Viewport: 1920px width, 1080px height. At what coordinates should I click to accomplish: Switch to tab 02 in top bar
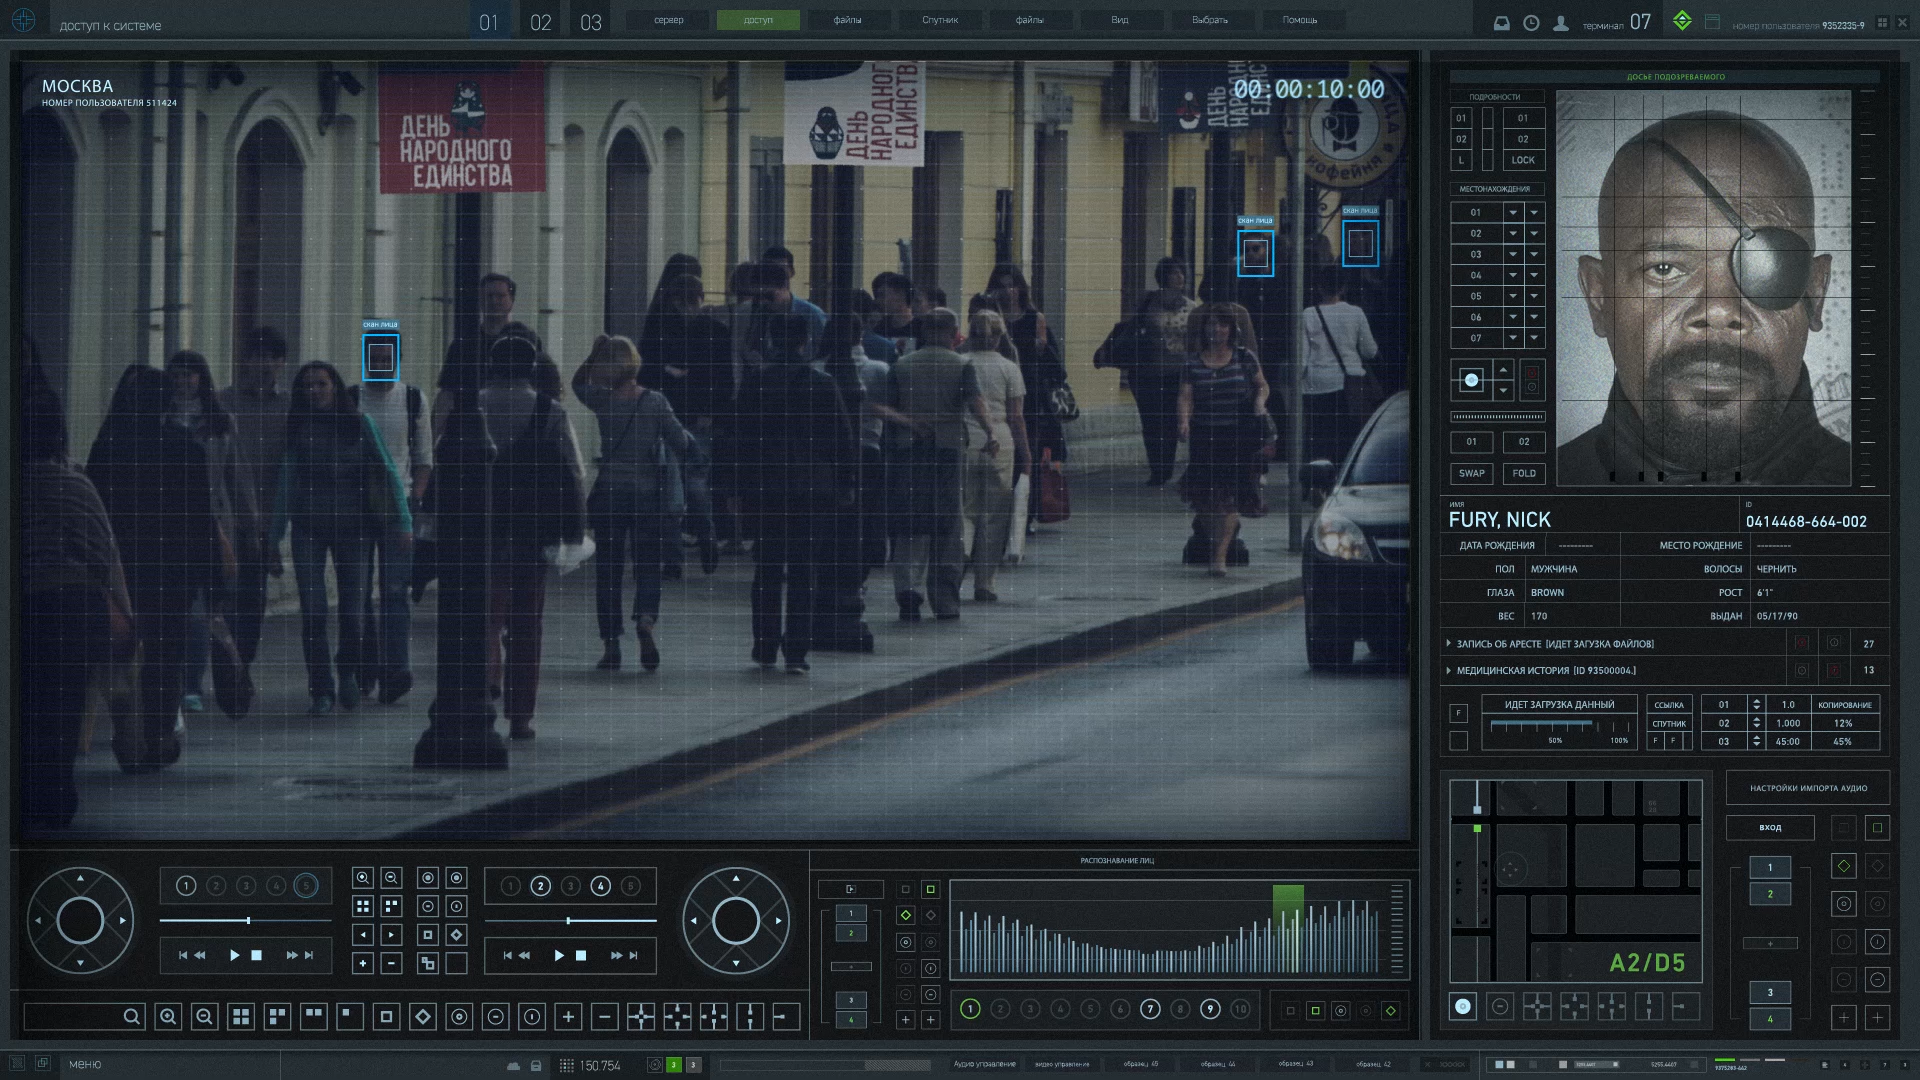pyautogui.click(x=540, y=22)
